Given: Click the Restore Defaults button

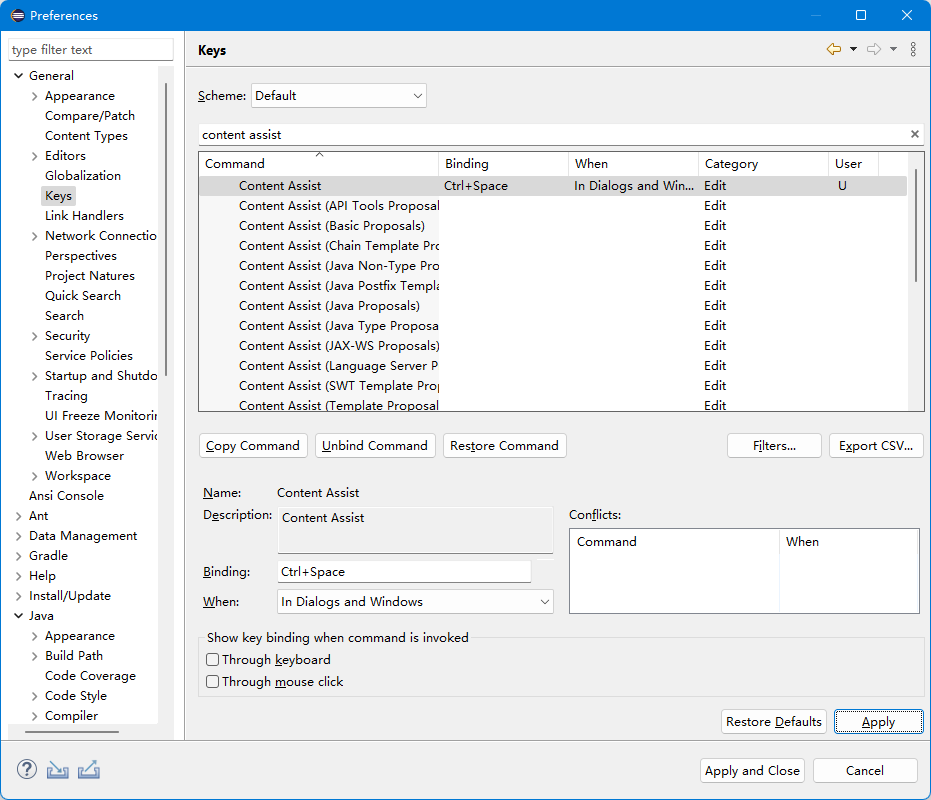Looking at the screenshot, I should click(773, 722).
